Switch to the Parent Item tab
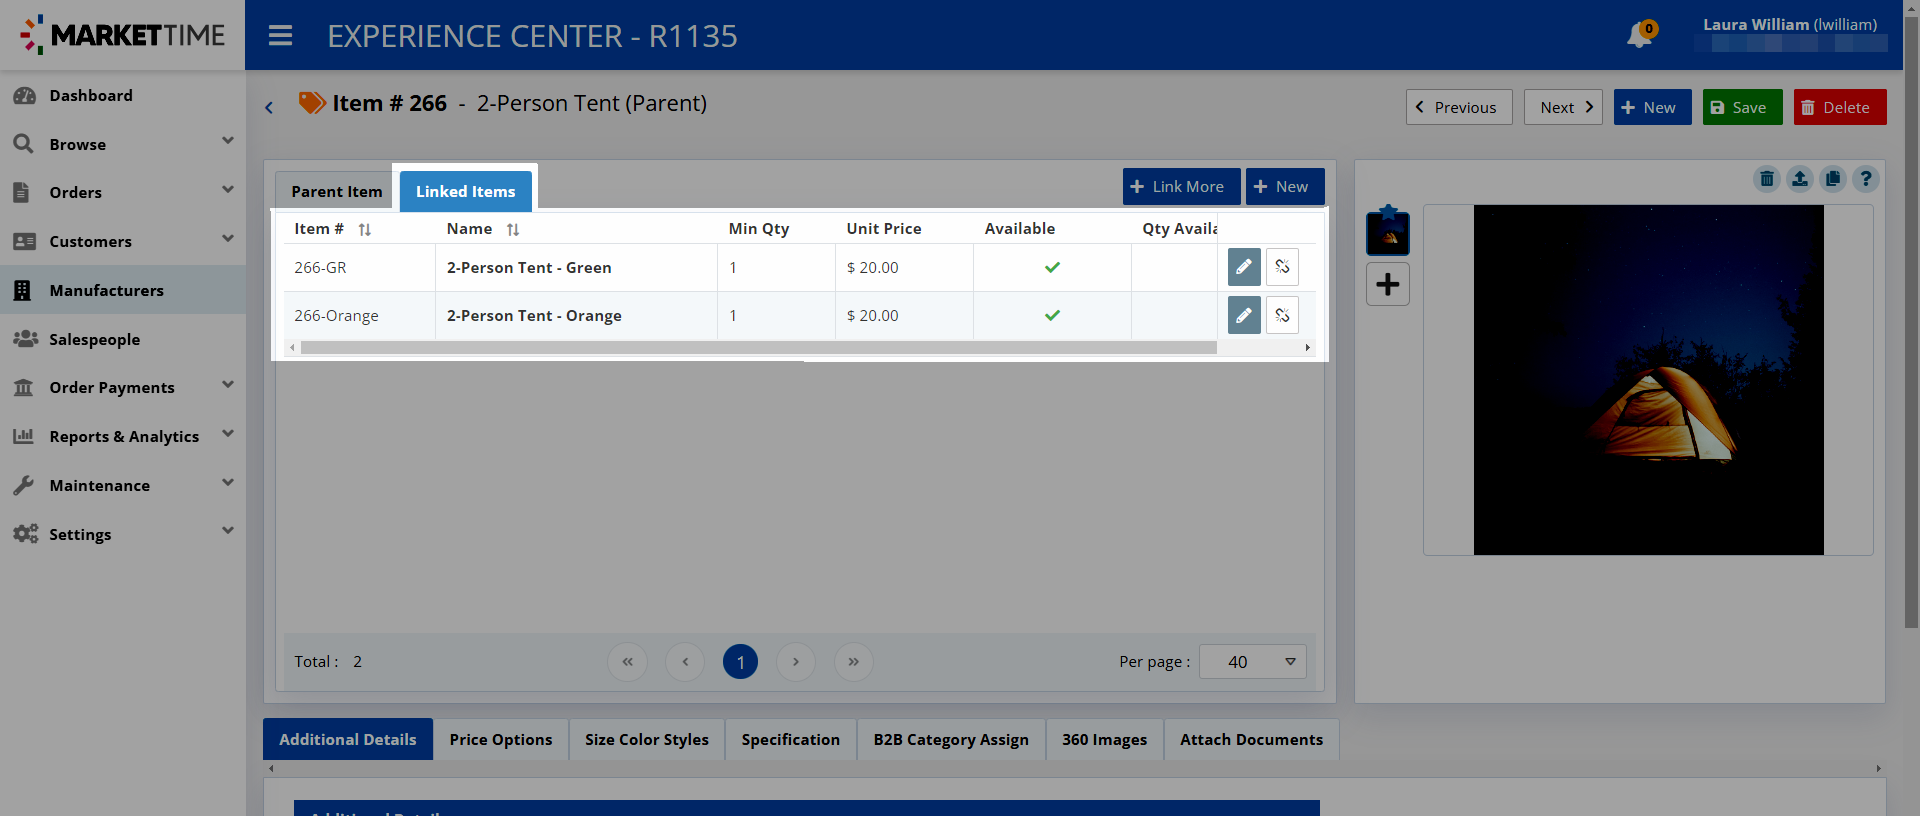Image resolution: width=1920 pixels, height=816 pixels. click(x=336, y=191)
